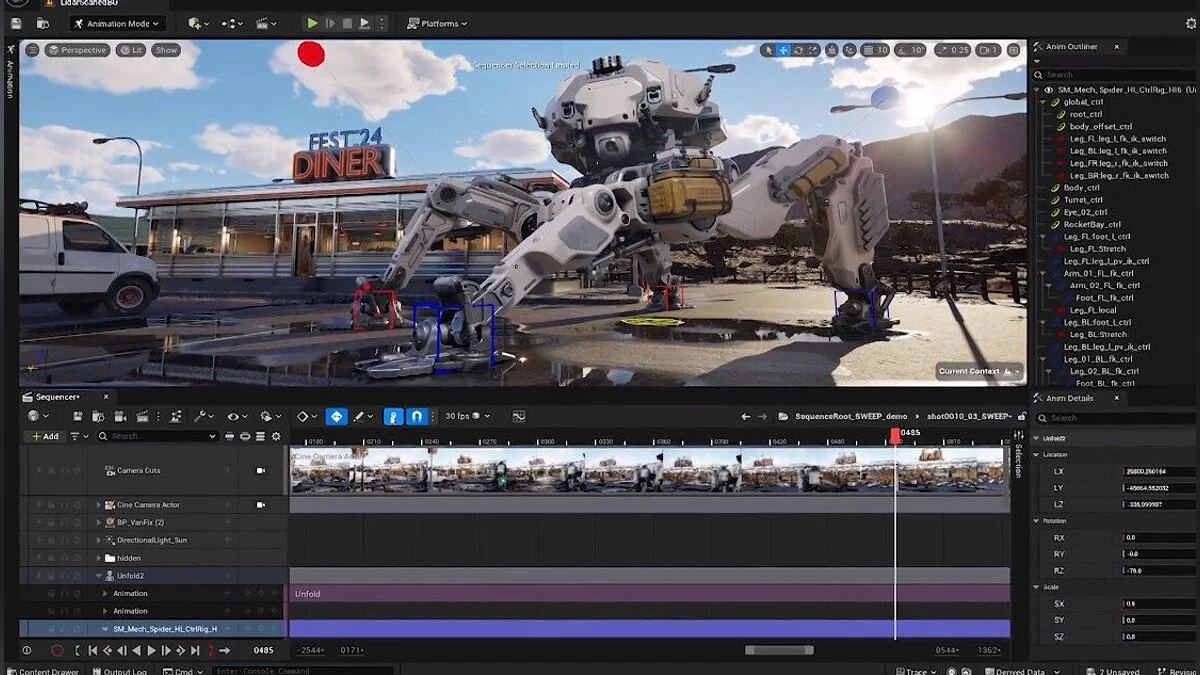This screenshot has height=675, width=1200.
Task: Click the Add track button in Sequencer
Action: (x=45, y=436)
